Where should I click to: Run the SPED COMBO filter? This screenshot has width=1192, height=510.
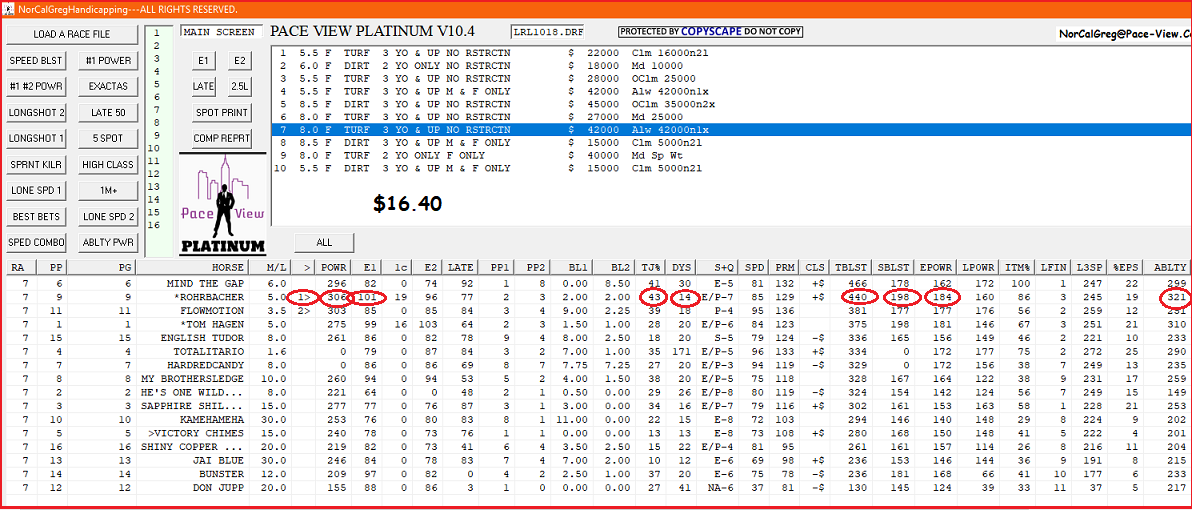click(36, 242)
